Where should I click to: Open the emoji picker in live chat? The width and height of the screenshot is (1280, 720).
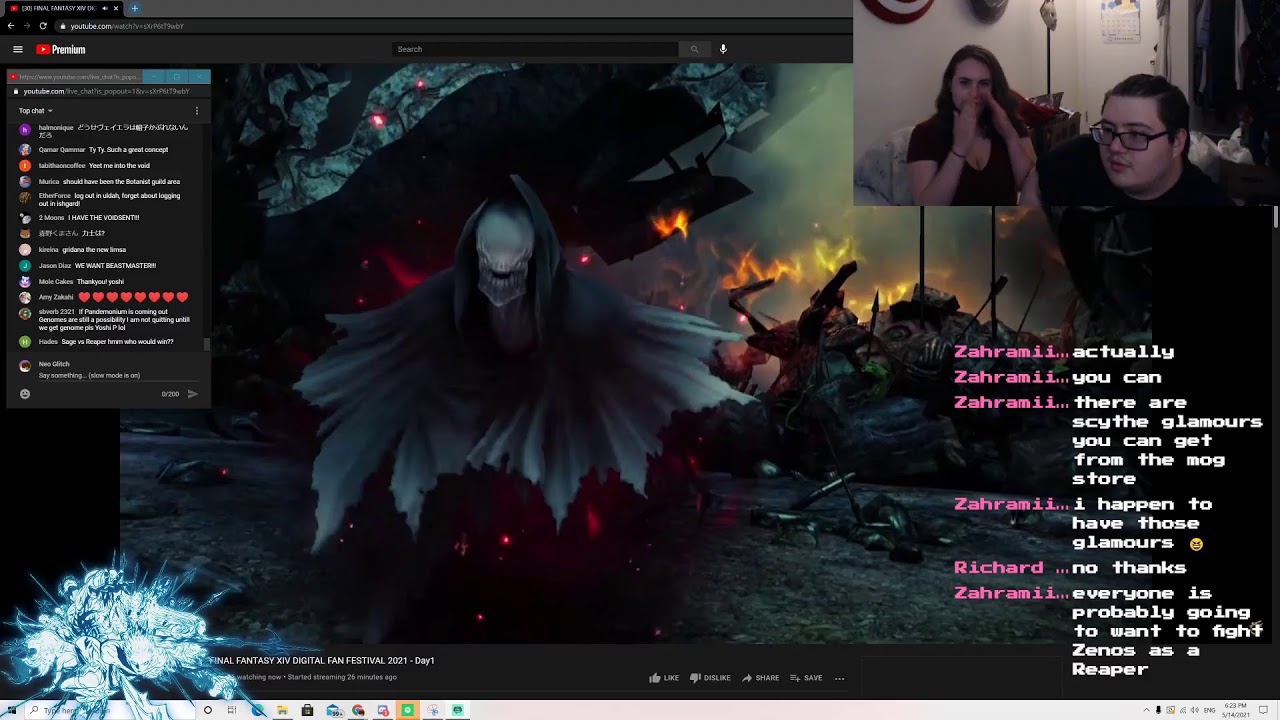point(25,394)
